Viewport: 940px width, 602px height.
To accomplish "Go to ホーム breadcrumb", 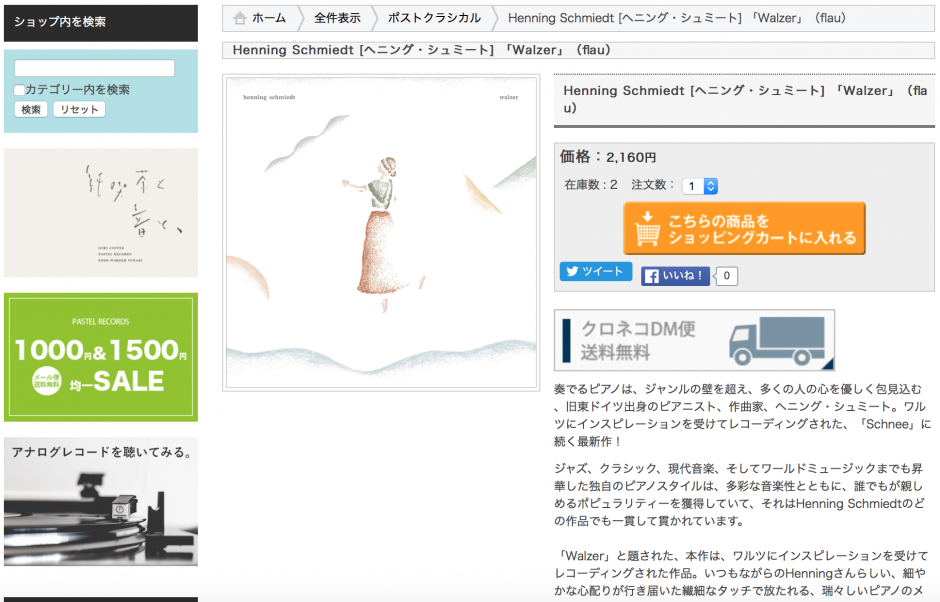I will coord(269,18).
